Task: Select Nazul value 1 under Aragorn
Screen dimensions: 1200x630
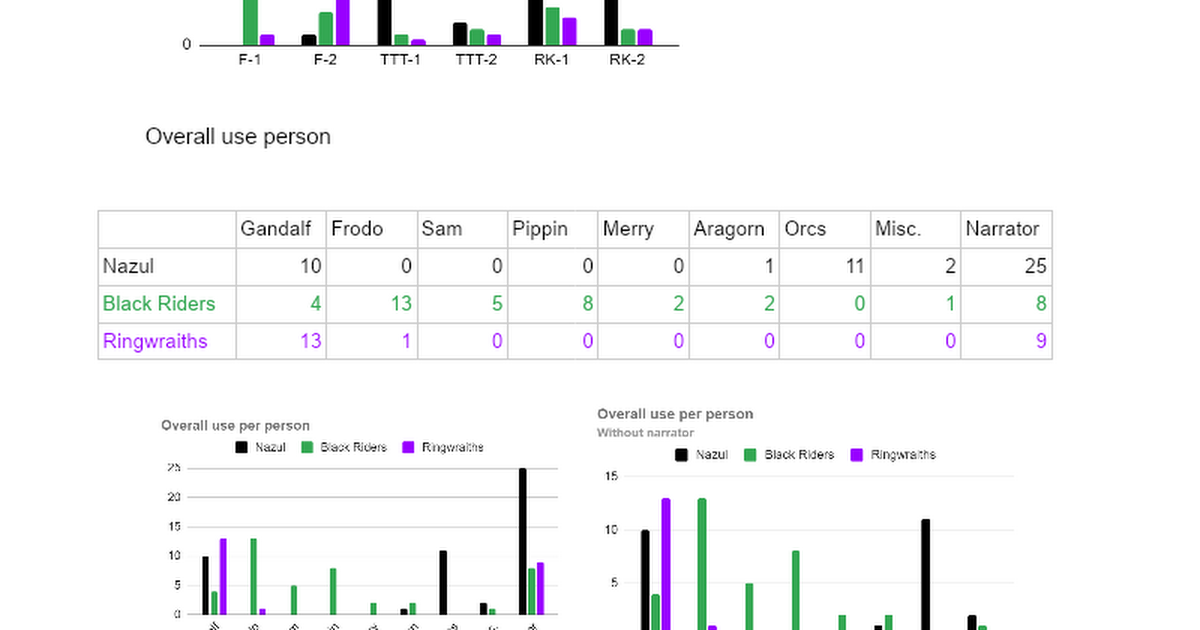Action: tap(734, 267)
